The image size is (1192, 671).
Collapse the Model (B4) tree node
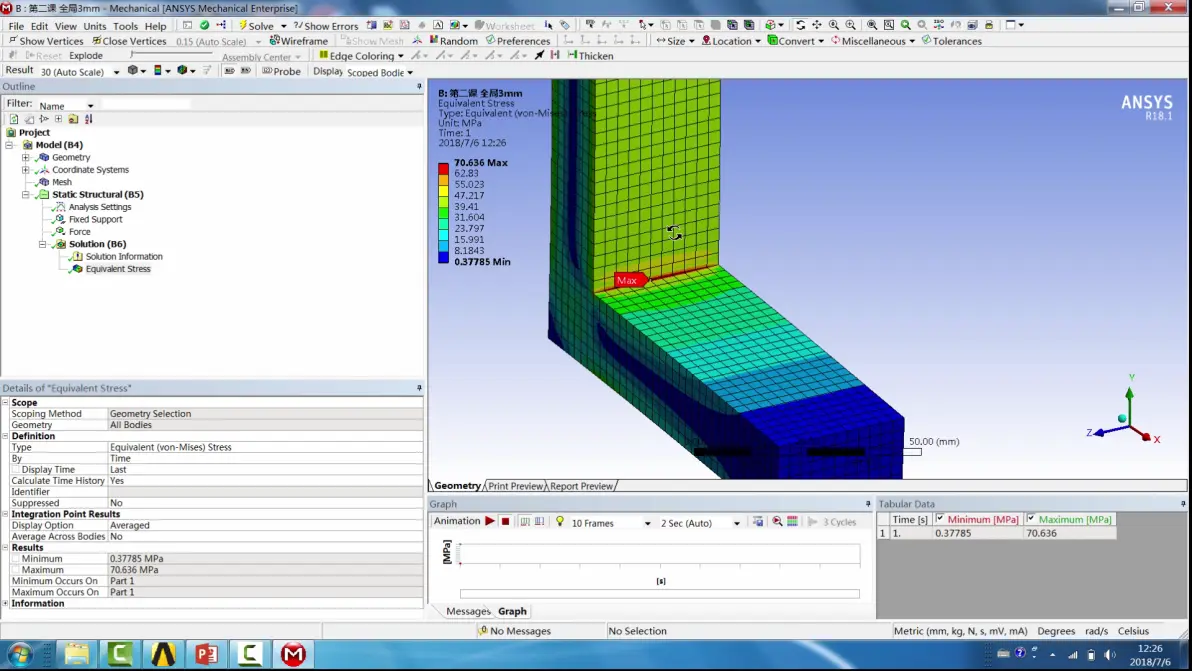9,144
